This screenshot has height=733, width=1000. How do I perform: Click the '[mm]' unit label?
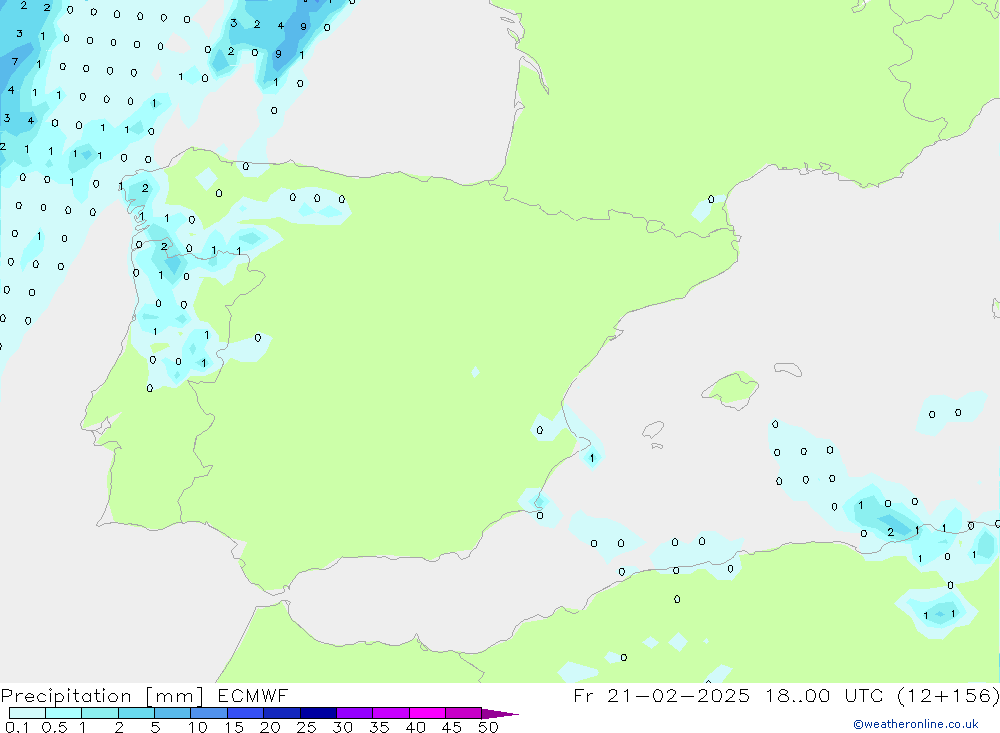(175, 696)
